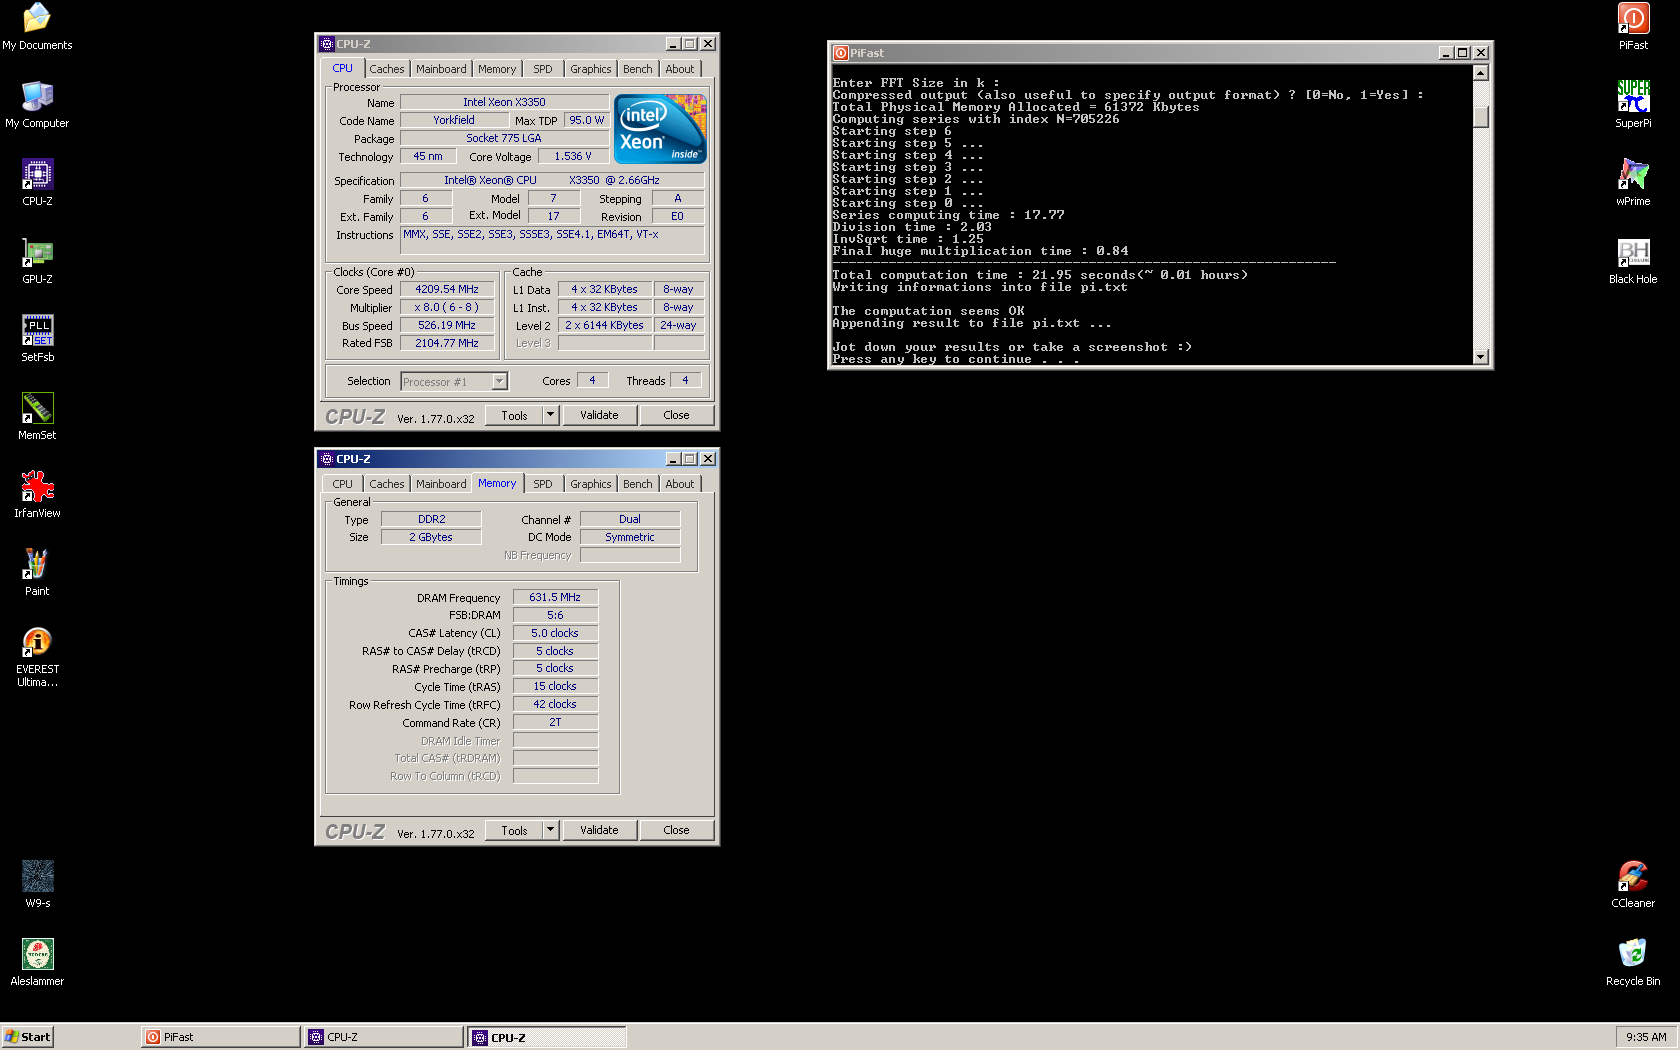Viewport: 1680px width, 1050px height.
Task: Open the W9-s desktop icon
Action: (x=37, y=885)
